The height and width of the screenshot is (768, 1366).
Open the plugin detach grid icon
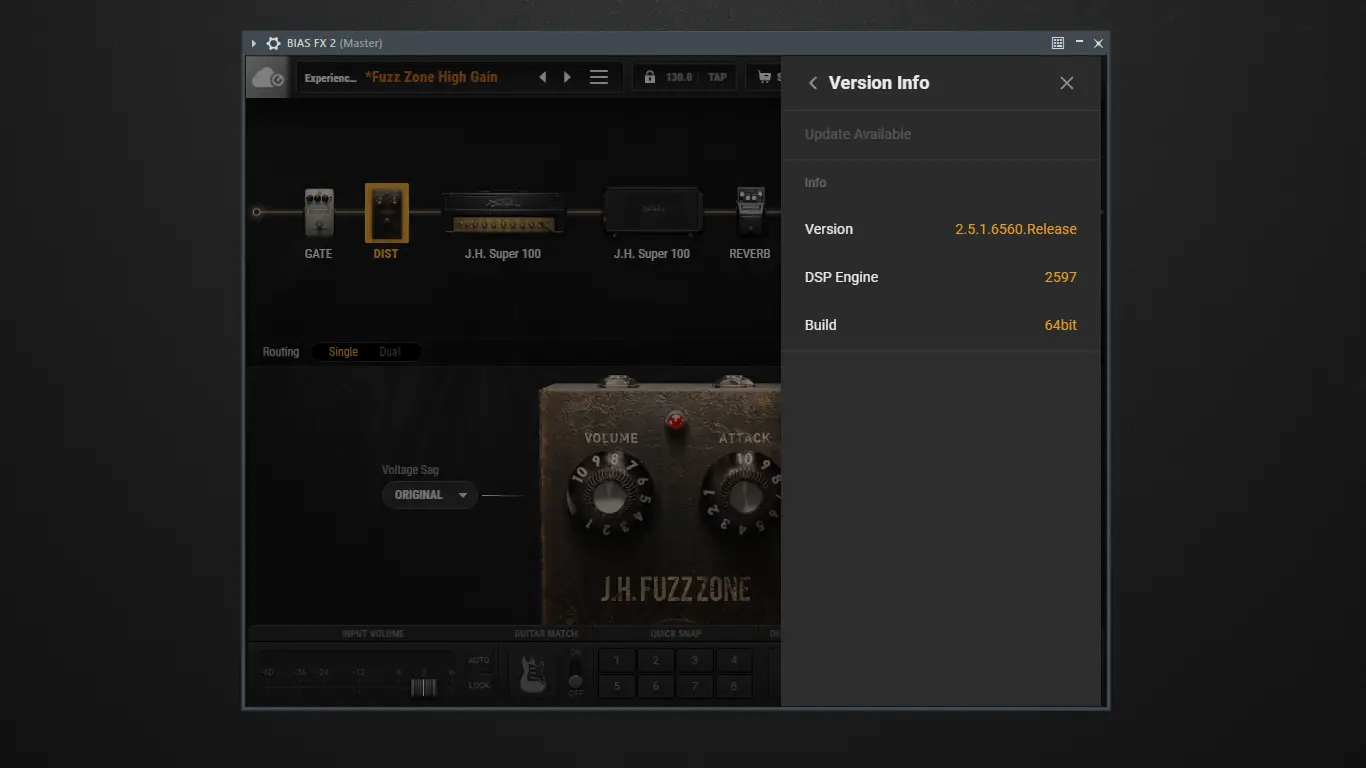[1058, 43]
